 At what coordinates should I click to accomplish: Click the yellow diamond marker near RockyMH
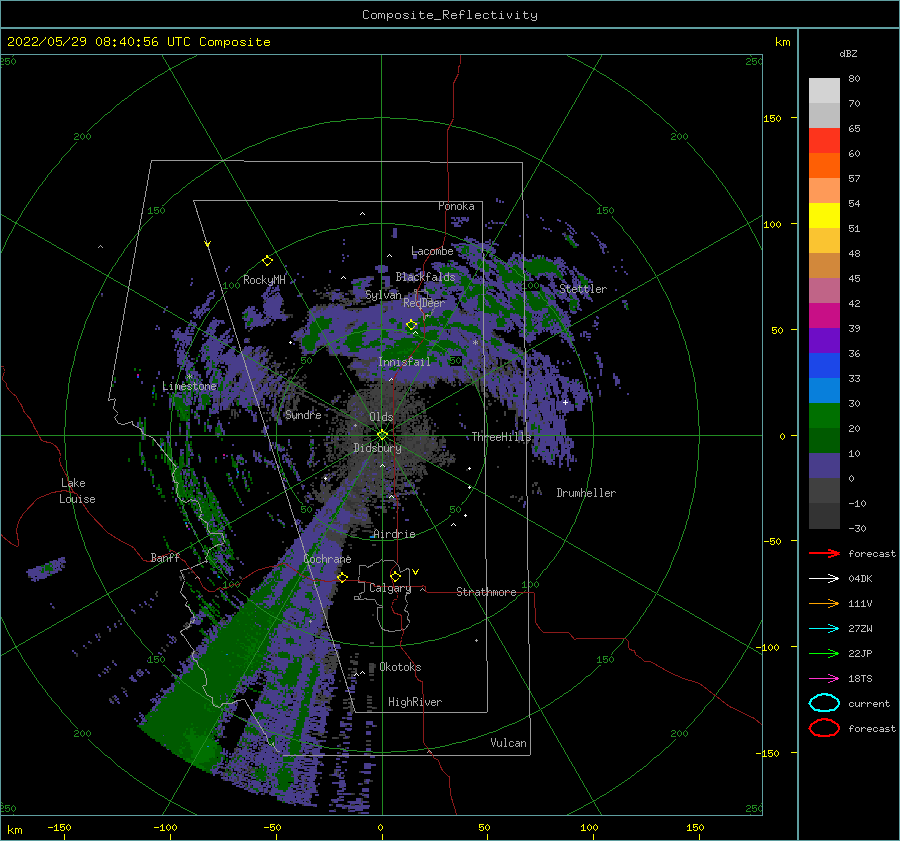267,261
